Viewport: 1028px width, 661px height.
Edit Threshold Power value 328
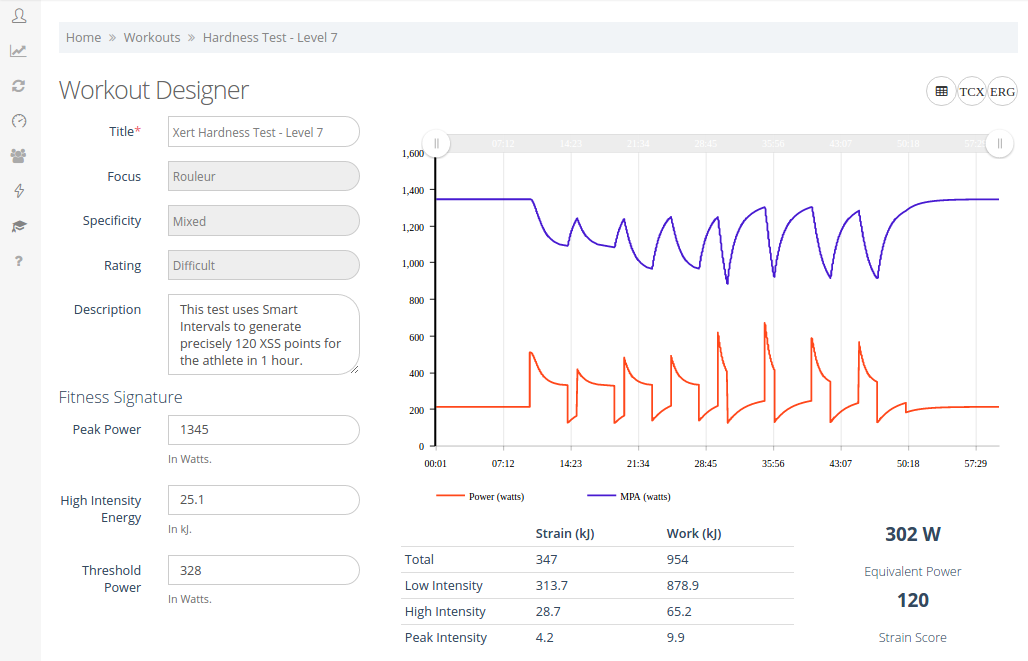click(264, 571)
